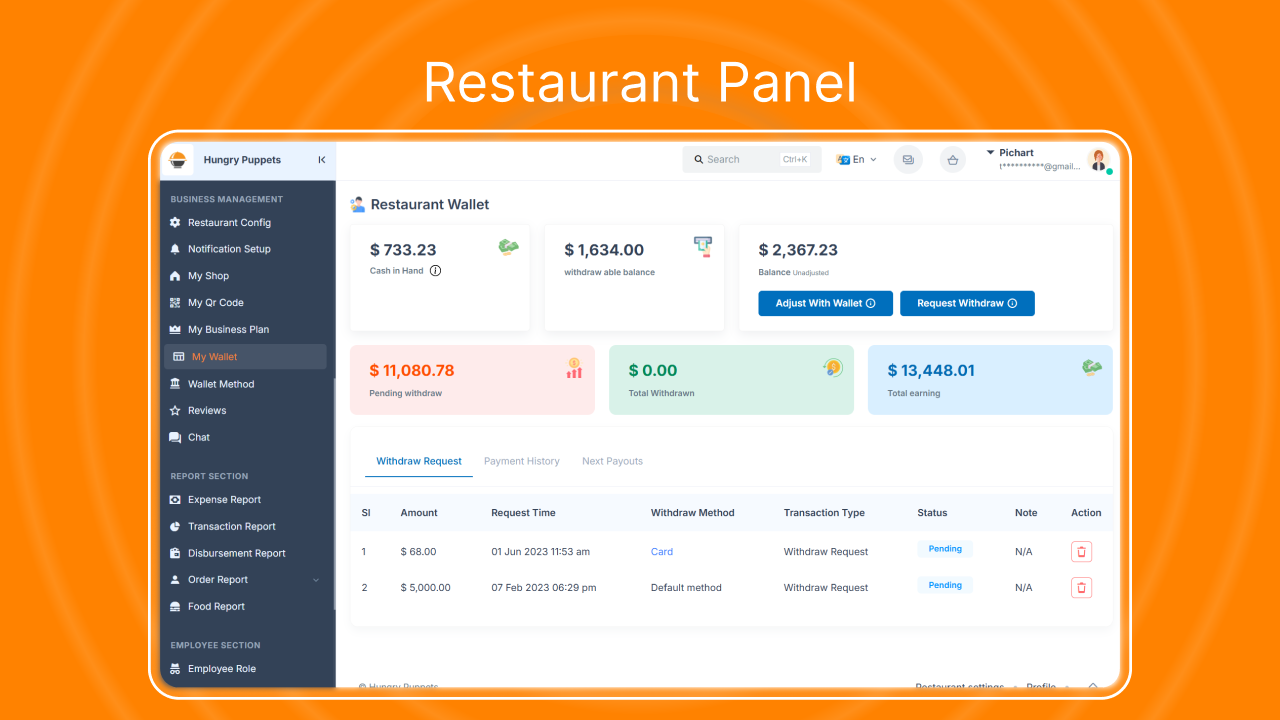Viewport: 1280px width, 720px height.
Task: Open the messages envelope icon in the header
Action: pyautogui.click(x=908, y=159)
